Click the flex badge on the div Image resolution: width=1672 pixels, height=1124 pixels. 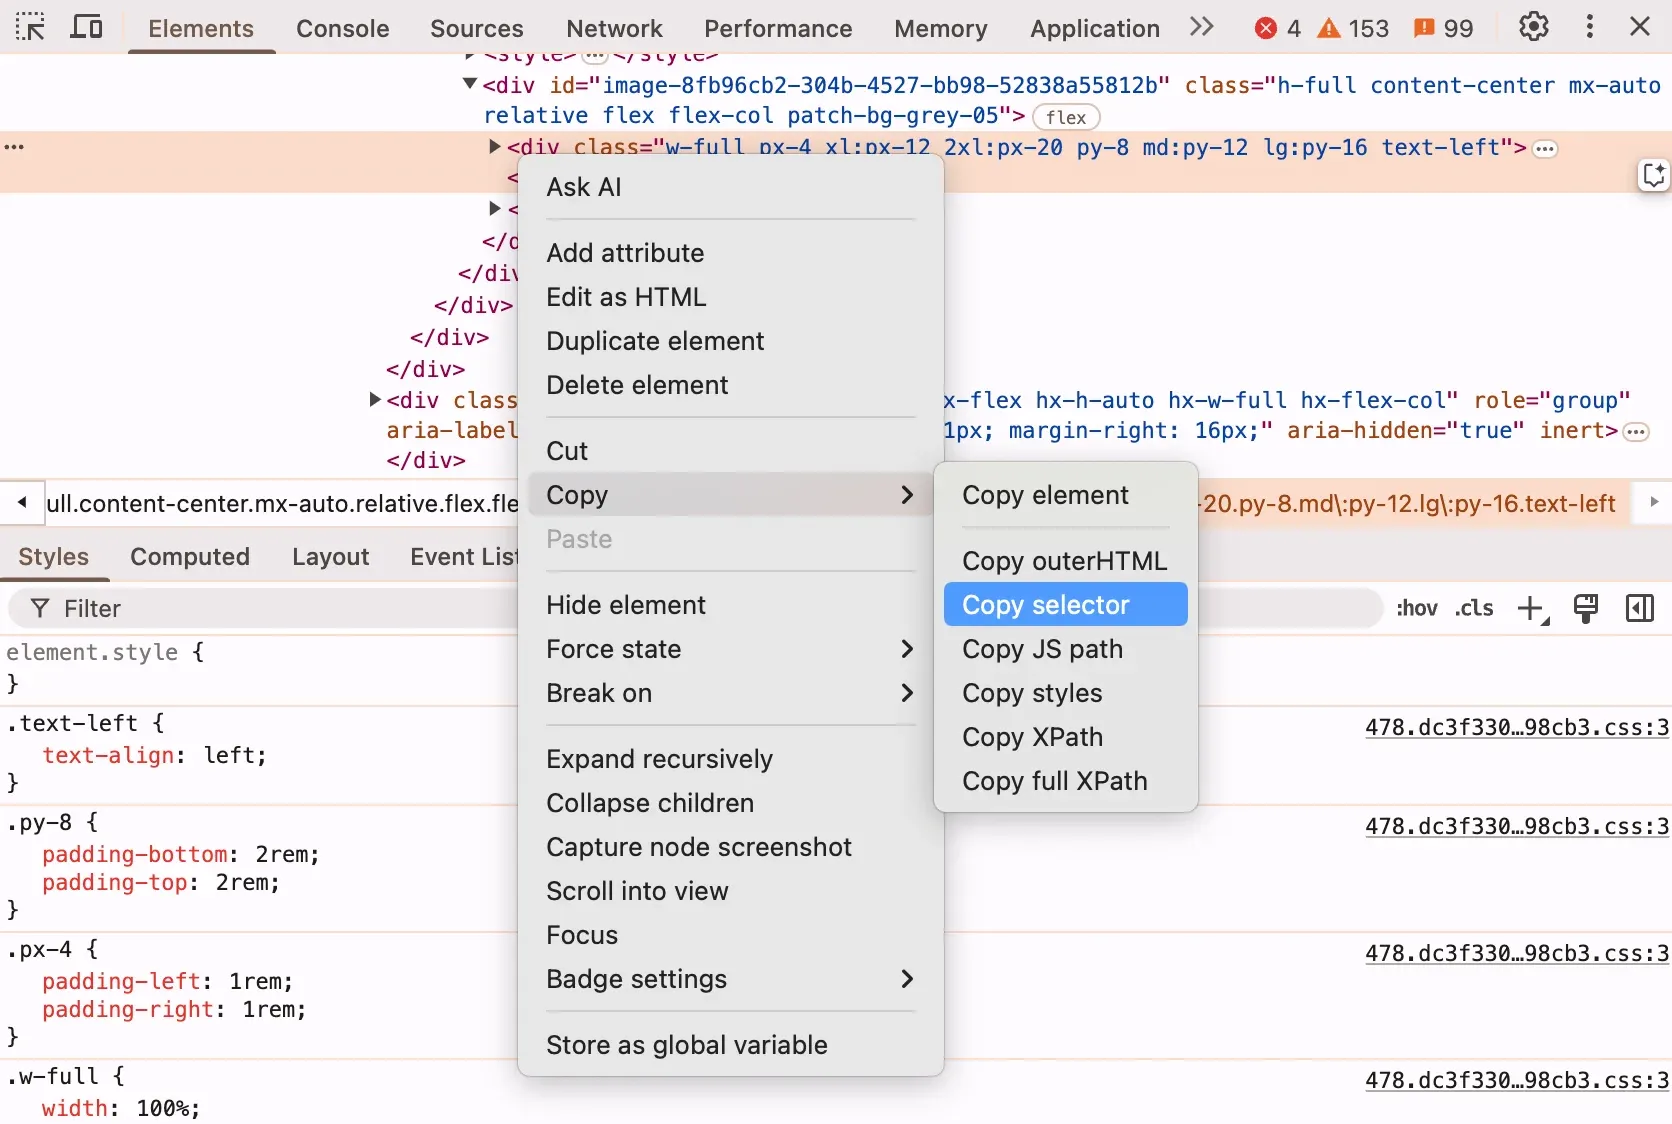1066,117
